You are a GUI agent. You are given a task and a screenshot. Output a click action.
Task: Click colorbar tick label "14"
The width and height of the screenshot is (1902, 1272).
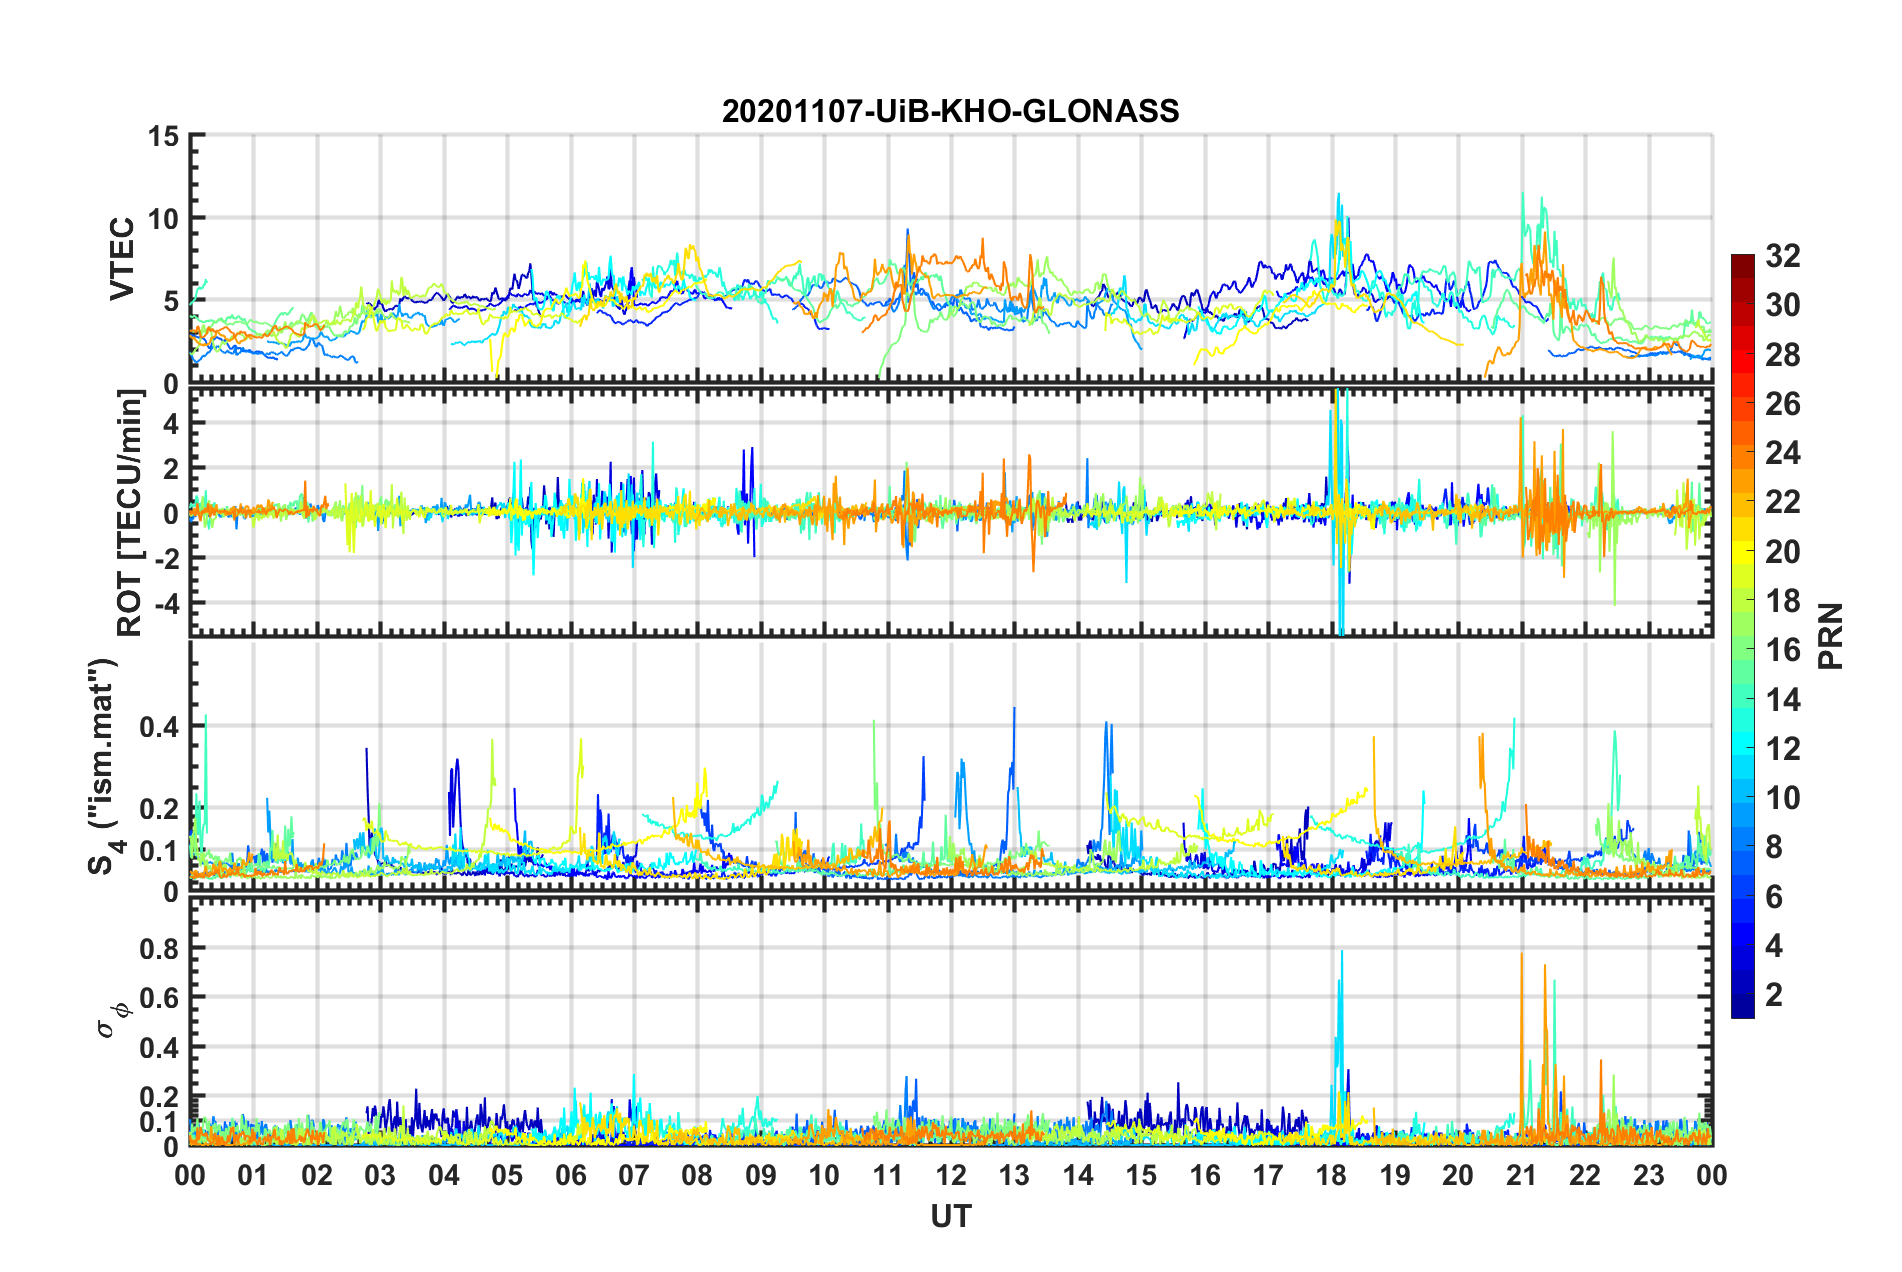click(x=1782, y=700)
